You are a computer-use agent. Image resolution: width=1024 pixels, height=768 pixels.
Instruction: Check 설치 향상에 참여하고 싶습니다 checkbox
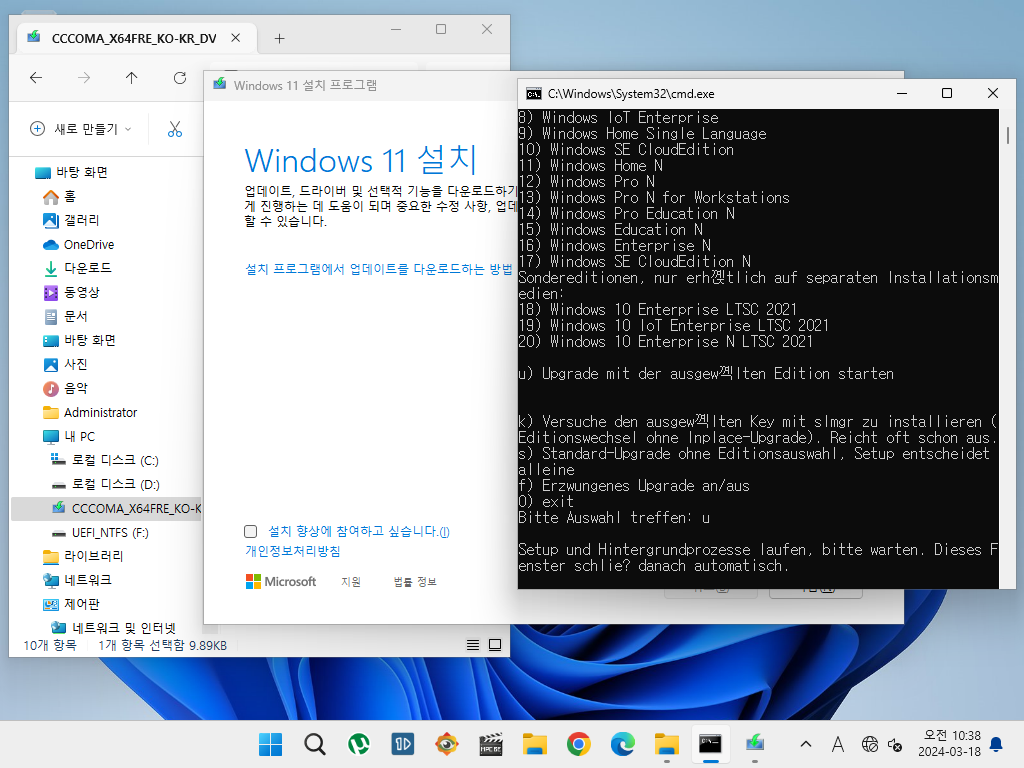click(x=250, y=532)
